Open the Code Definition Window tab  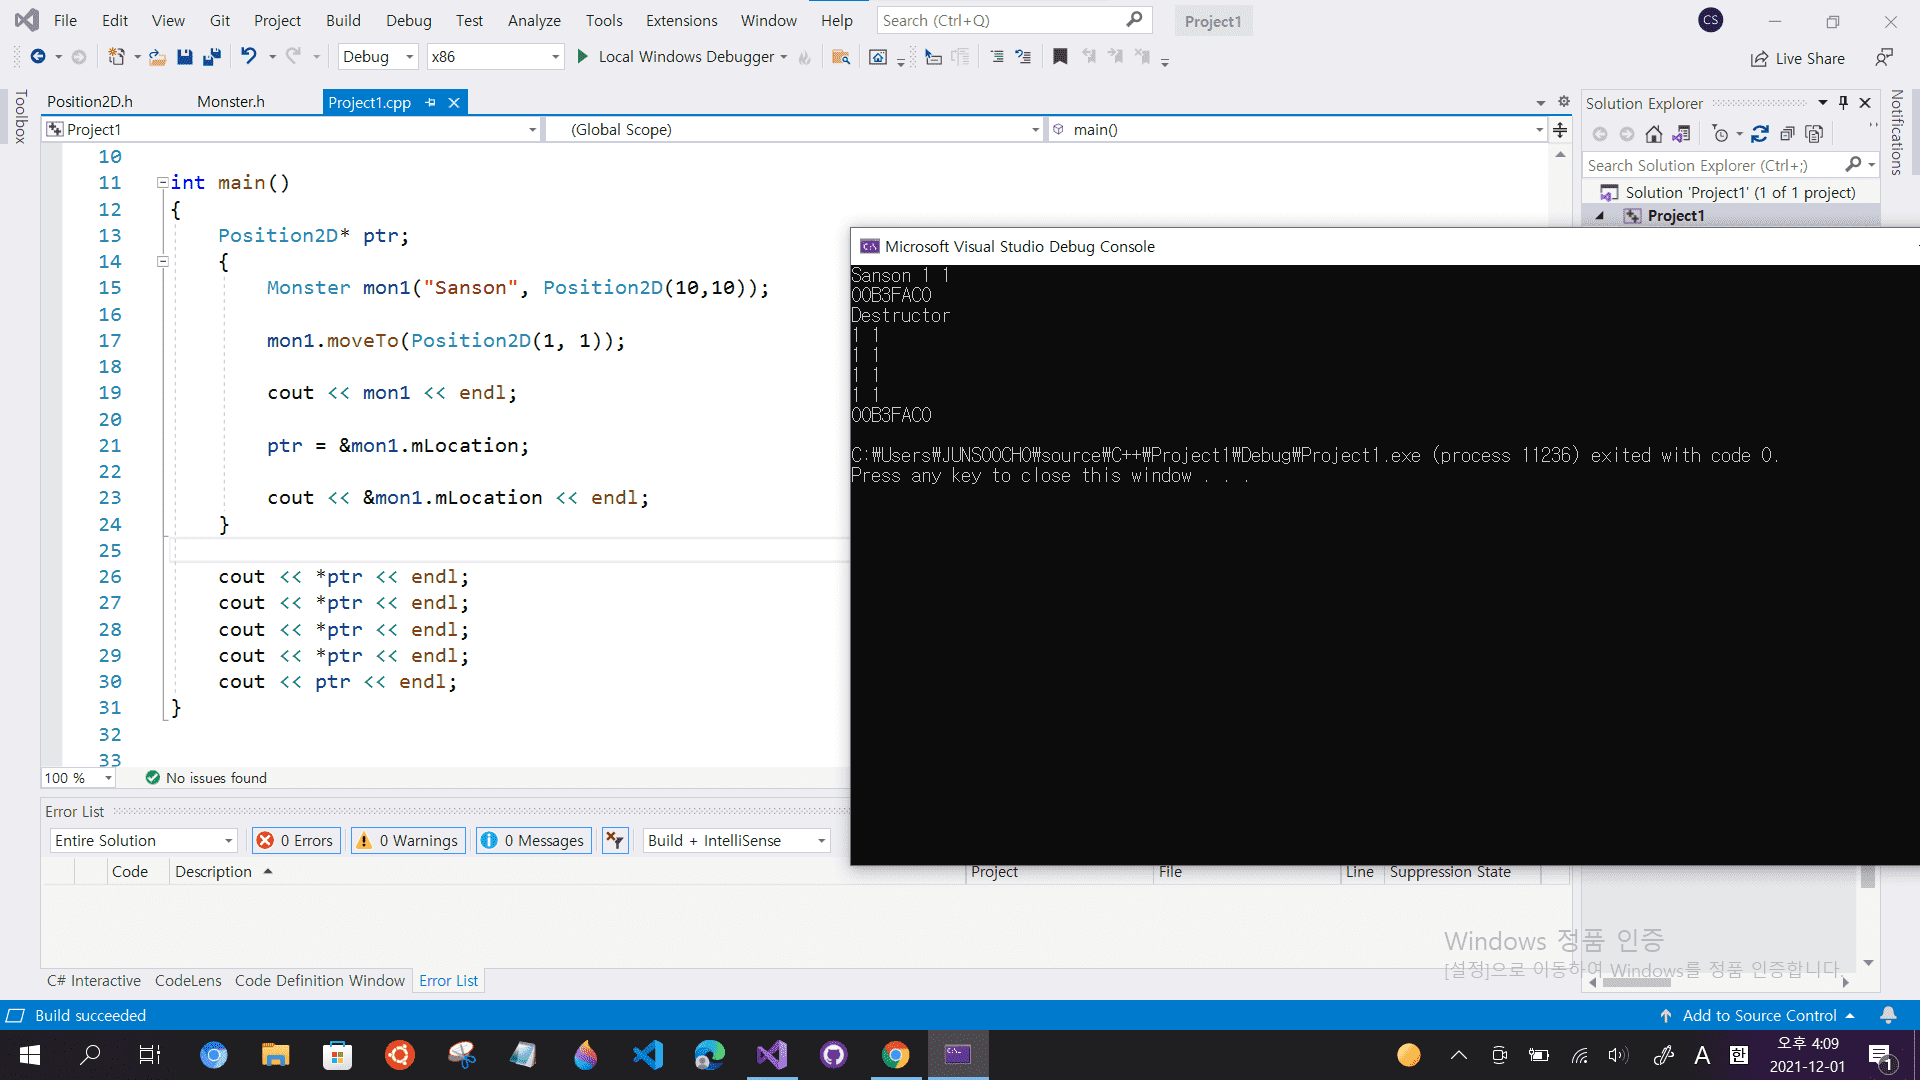click(319, 981)
